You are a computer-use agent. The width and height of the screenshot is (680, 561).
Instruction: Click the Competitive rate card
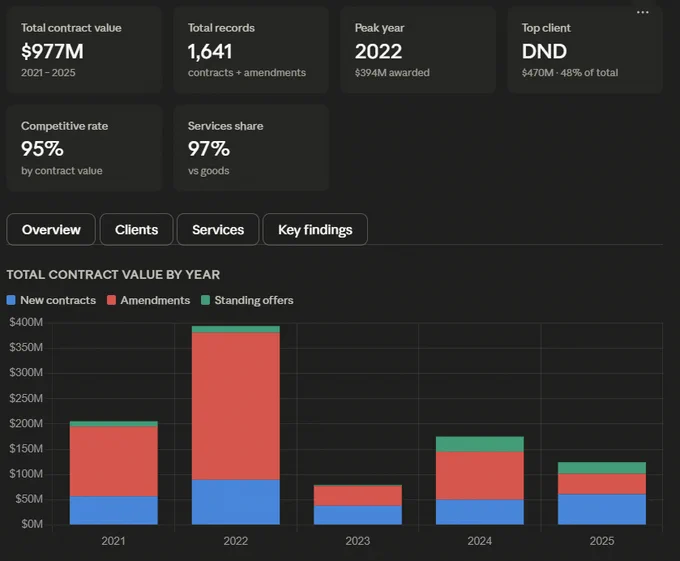coord(84,148)
